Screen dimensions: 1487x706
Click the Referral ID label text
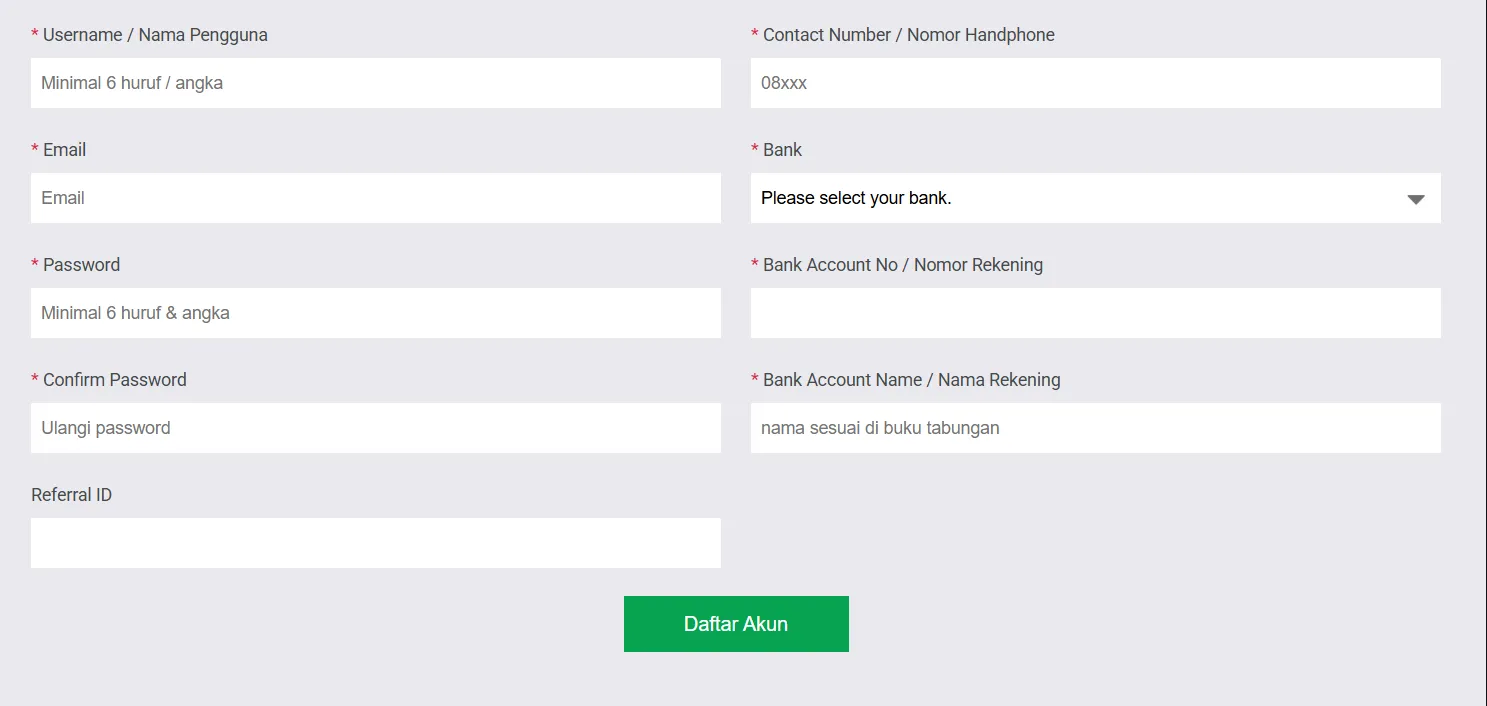point(70,494)
